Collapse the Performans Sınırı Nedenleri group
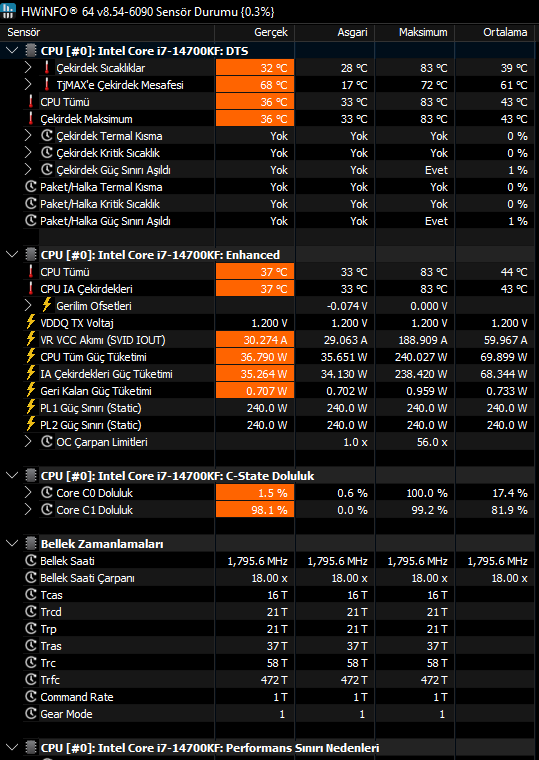The width and height of the screenshot is (539, 760). [13, 747]
